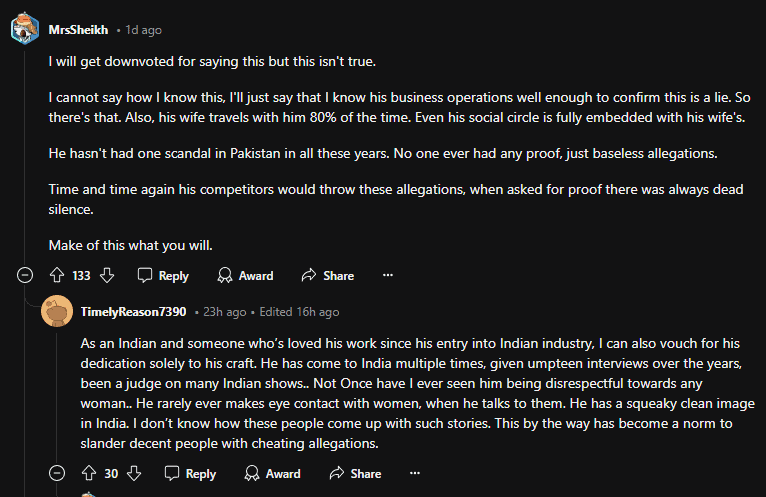Click MrsSheikh's avatar image
This screenshot has height=497, width=766.
coord(25,29)
